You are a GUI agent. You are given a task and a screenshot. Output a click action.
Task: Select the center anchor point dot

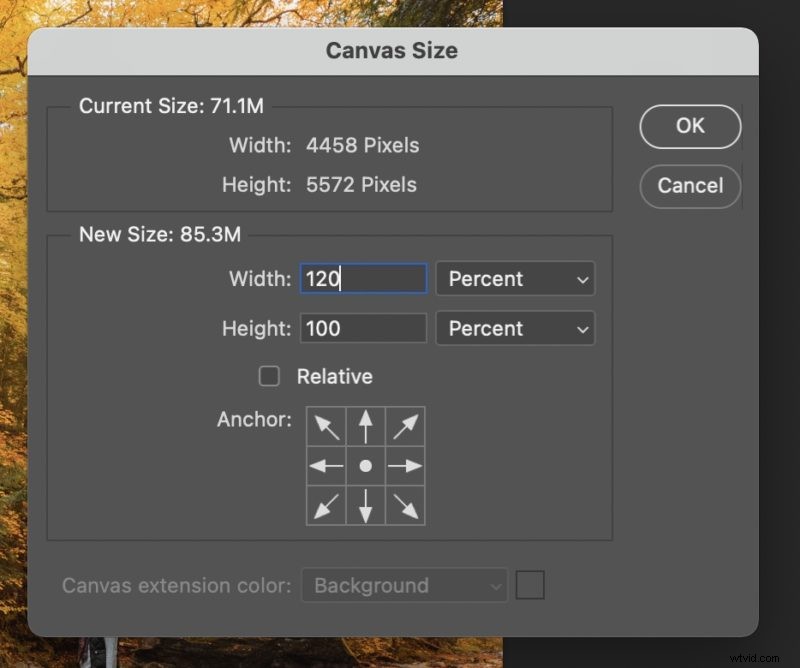365,465
